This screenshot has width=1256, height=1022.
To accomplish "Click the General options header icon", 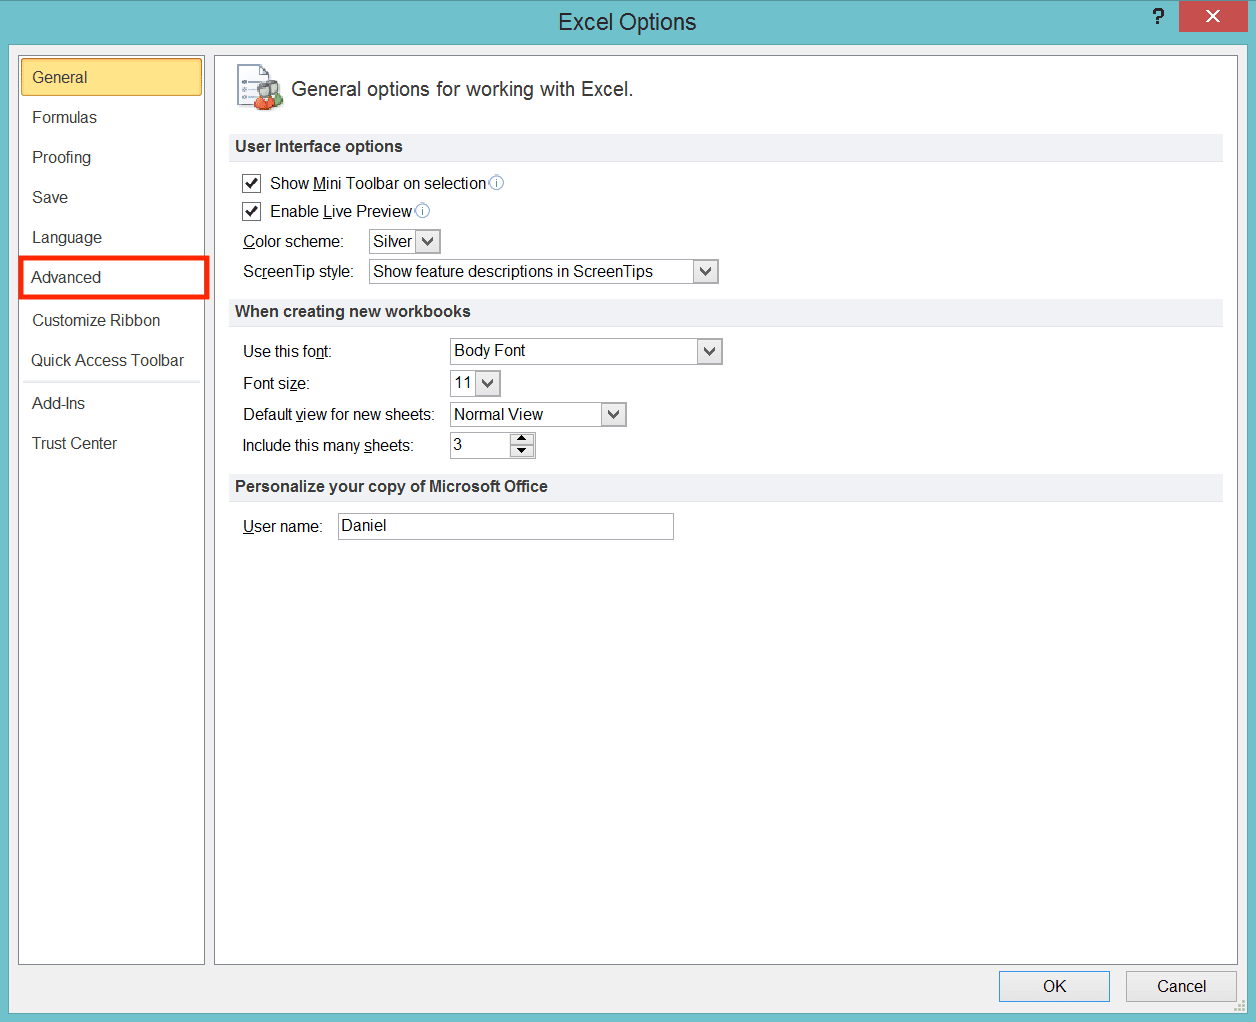I will coord(257,89).
